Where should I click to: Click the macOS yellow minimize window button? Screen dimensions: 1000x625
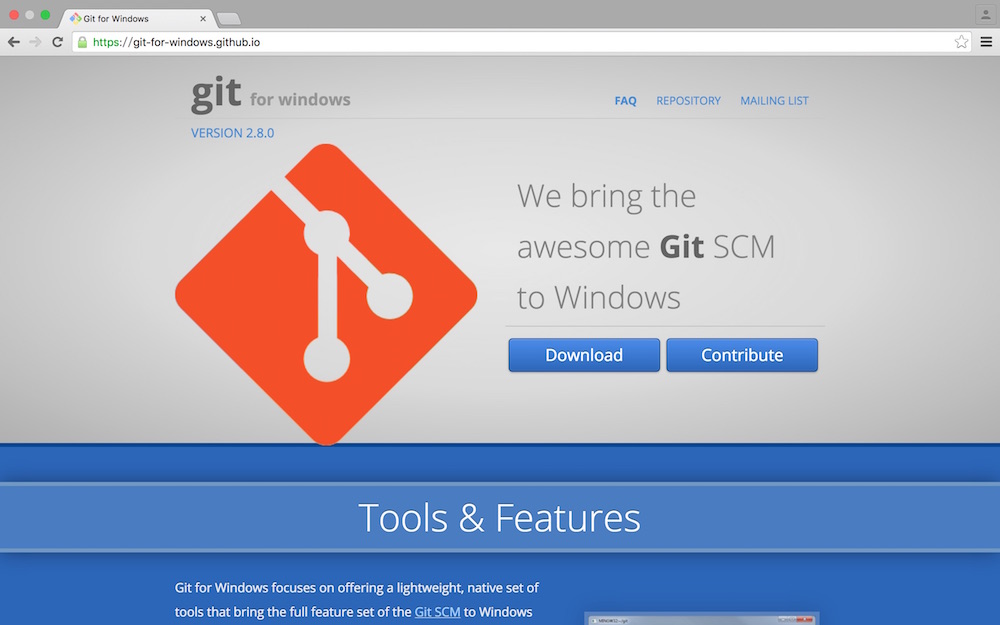coord(29,15)
